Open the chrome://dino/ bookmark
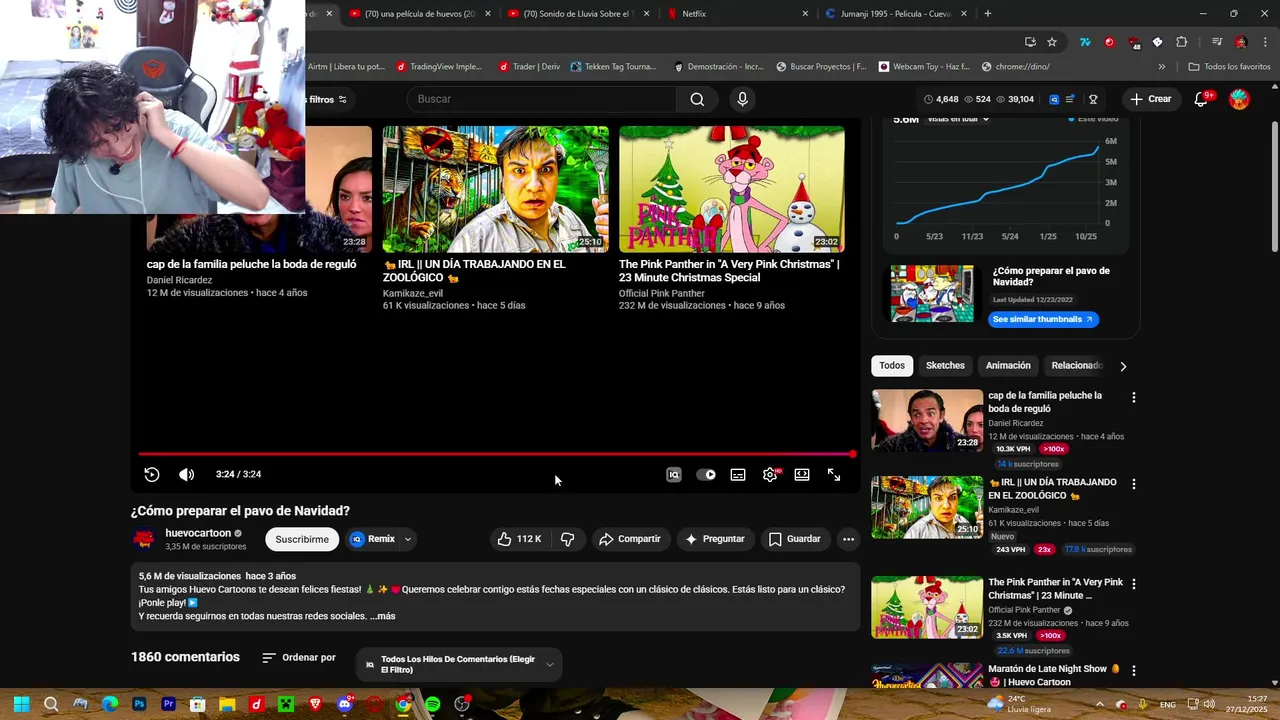Image resolution: width=1280 pixels, height=720 pixels. [1016, 67]
